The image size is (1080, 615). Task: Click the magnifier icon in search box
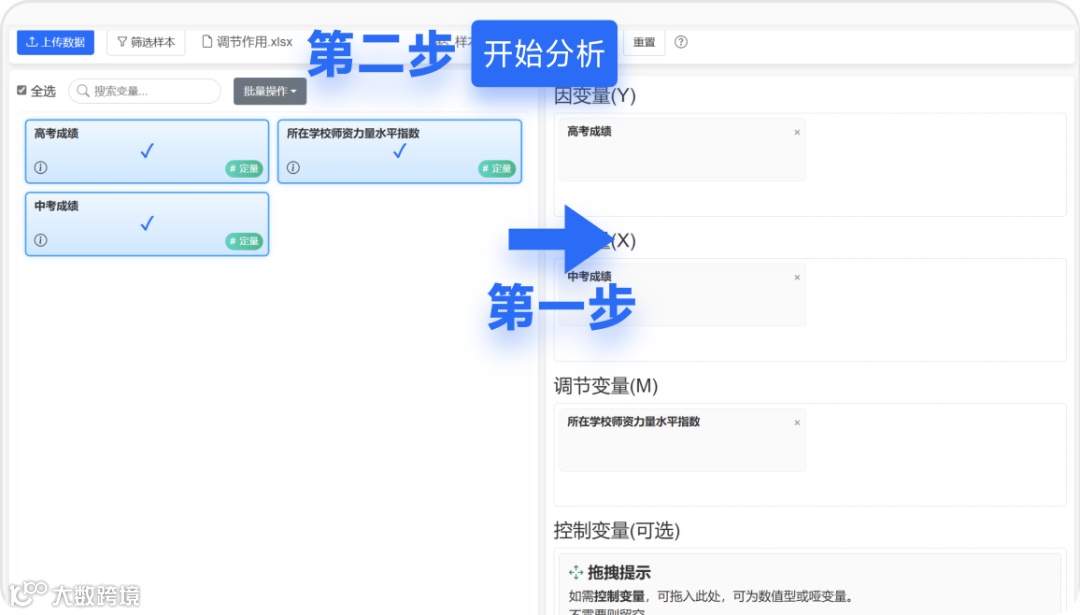[x=83, y=91]
